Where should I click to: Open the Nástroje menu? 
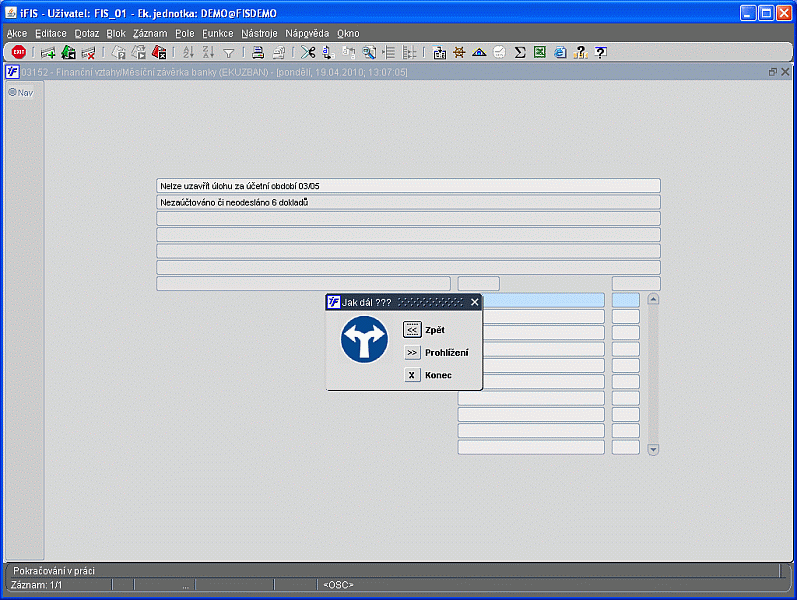pos(259,34)
